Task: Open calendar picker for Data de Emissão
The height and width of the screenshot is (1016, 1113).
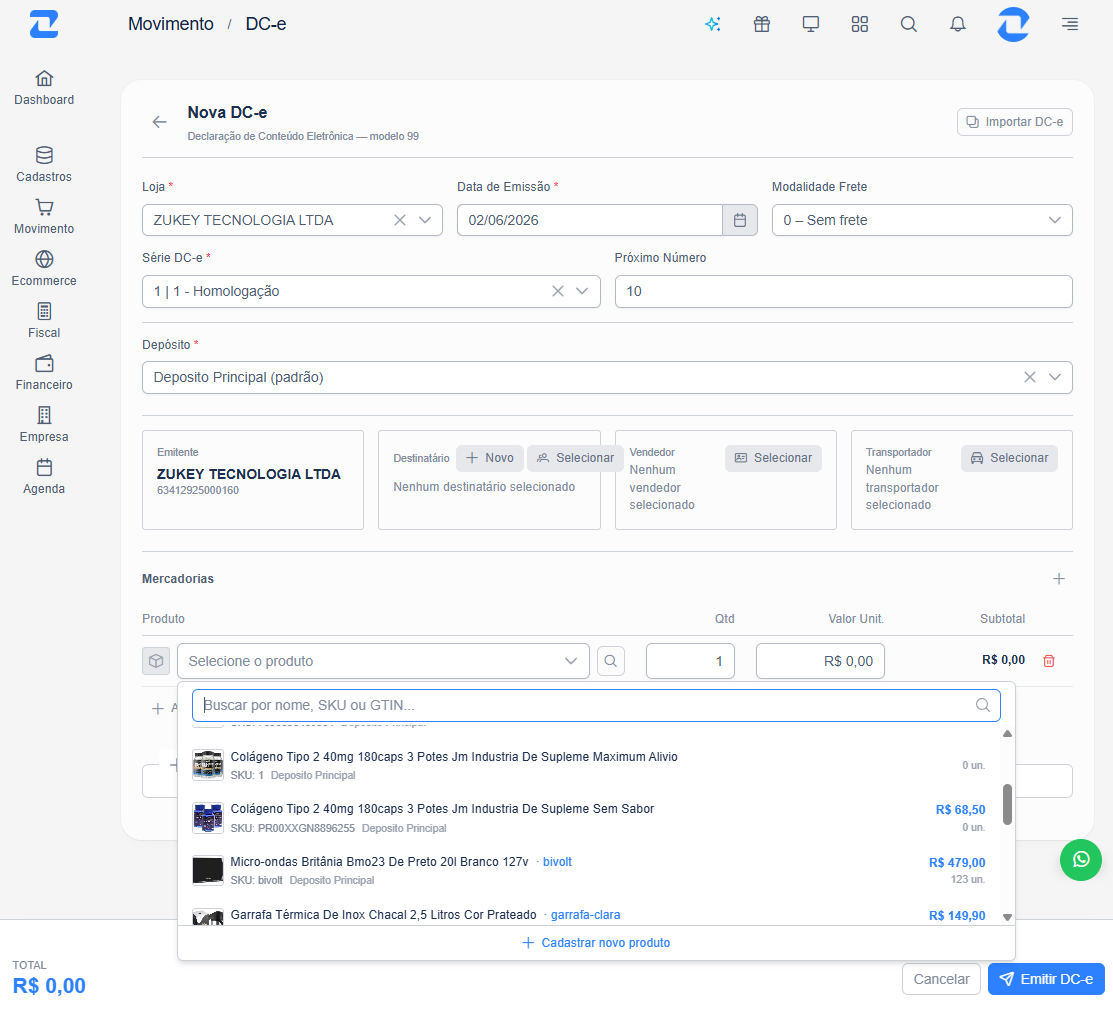Action: (x=740, y=220)
